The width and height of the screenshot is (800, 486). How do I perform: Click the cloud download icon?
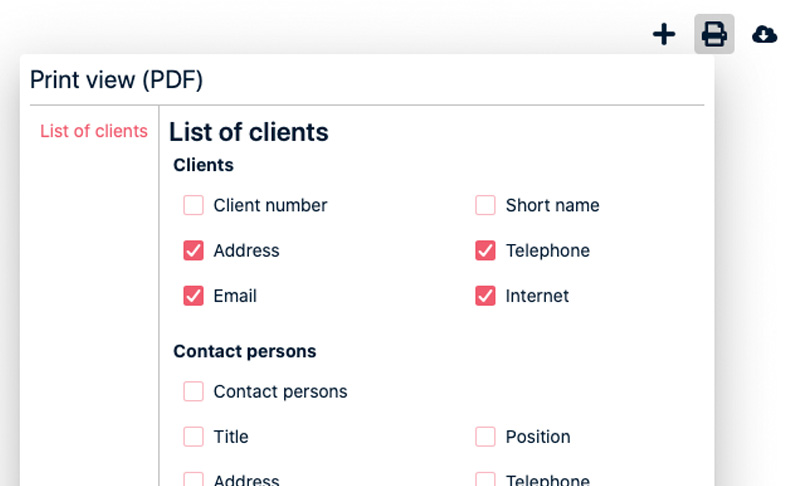coord(765,35)
